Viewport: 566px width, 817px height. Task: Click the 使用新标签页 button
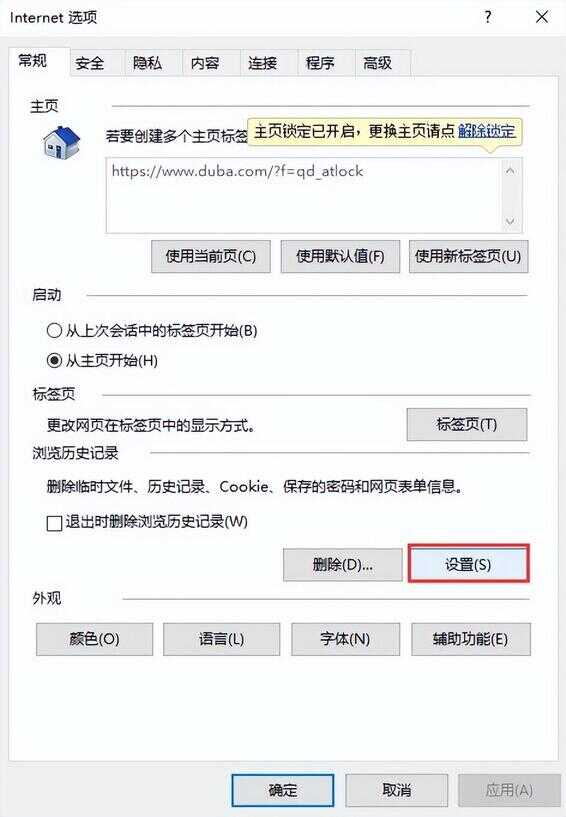468,256
